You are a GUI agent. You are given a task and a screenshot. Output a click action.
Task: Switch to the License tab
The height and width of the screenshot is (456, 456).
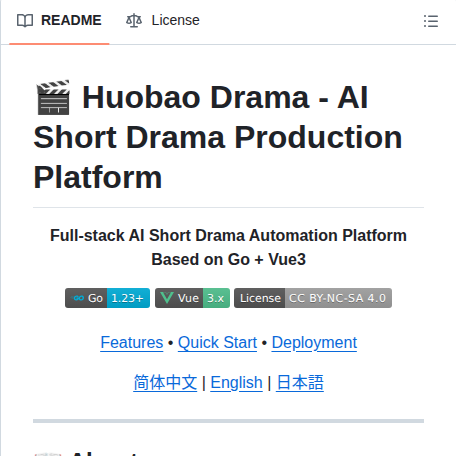point(163,21)
